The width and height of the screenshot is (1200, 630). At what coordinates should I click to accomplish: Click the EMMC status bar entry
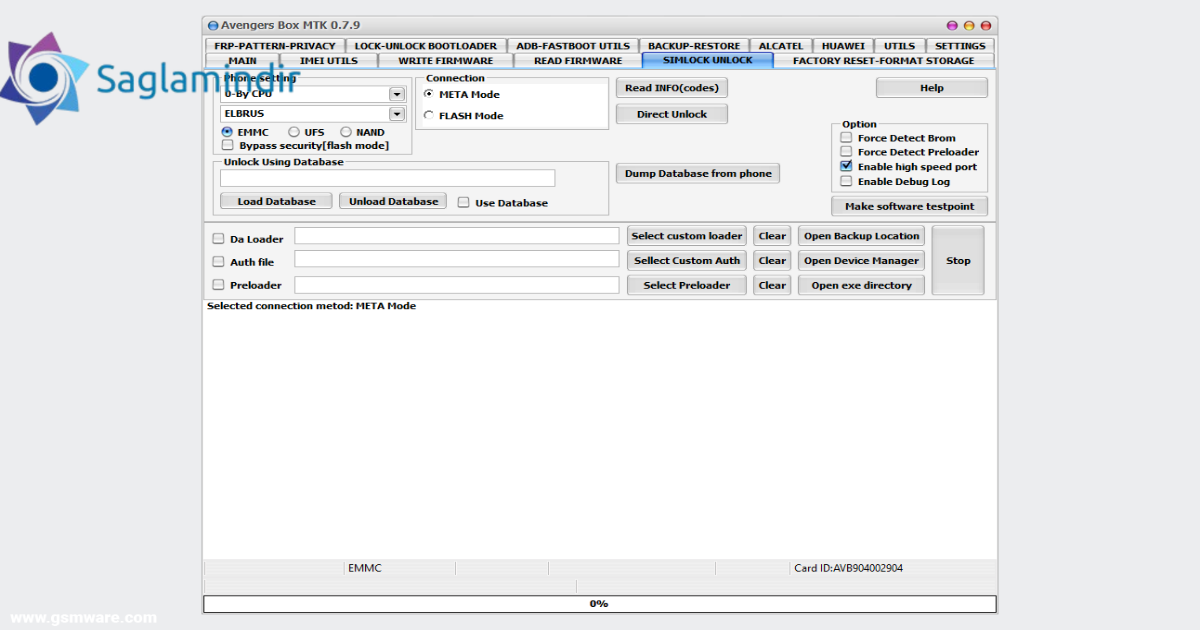tap(365, 568)
